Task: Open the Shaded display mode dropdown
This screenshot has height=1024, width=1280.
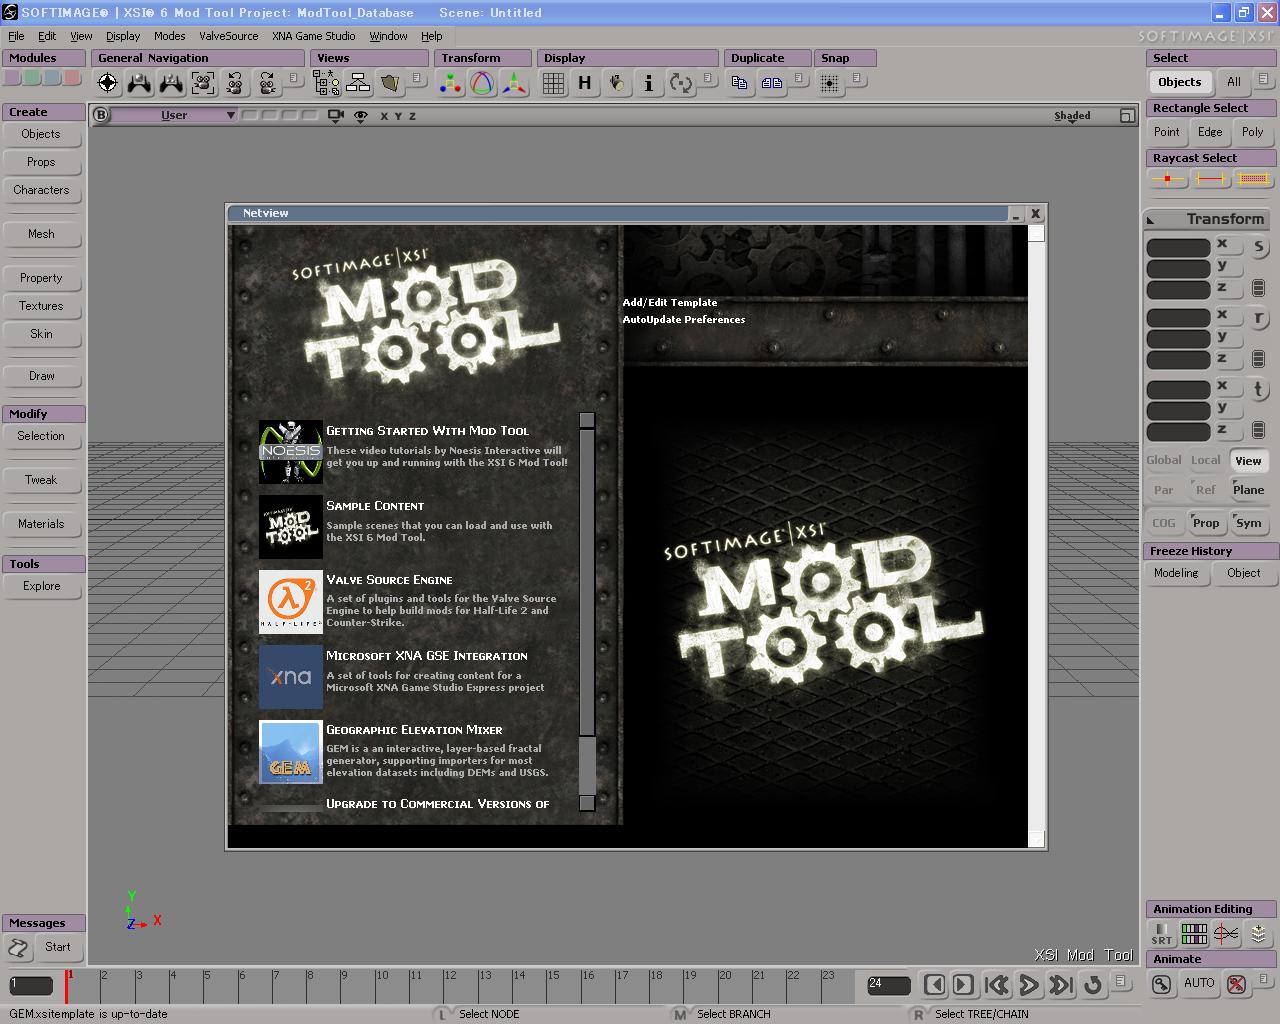Action: tap(1072, 116)
